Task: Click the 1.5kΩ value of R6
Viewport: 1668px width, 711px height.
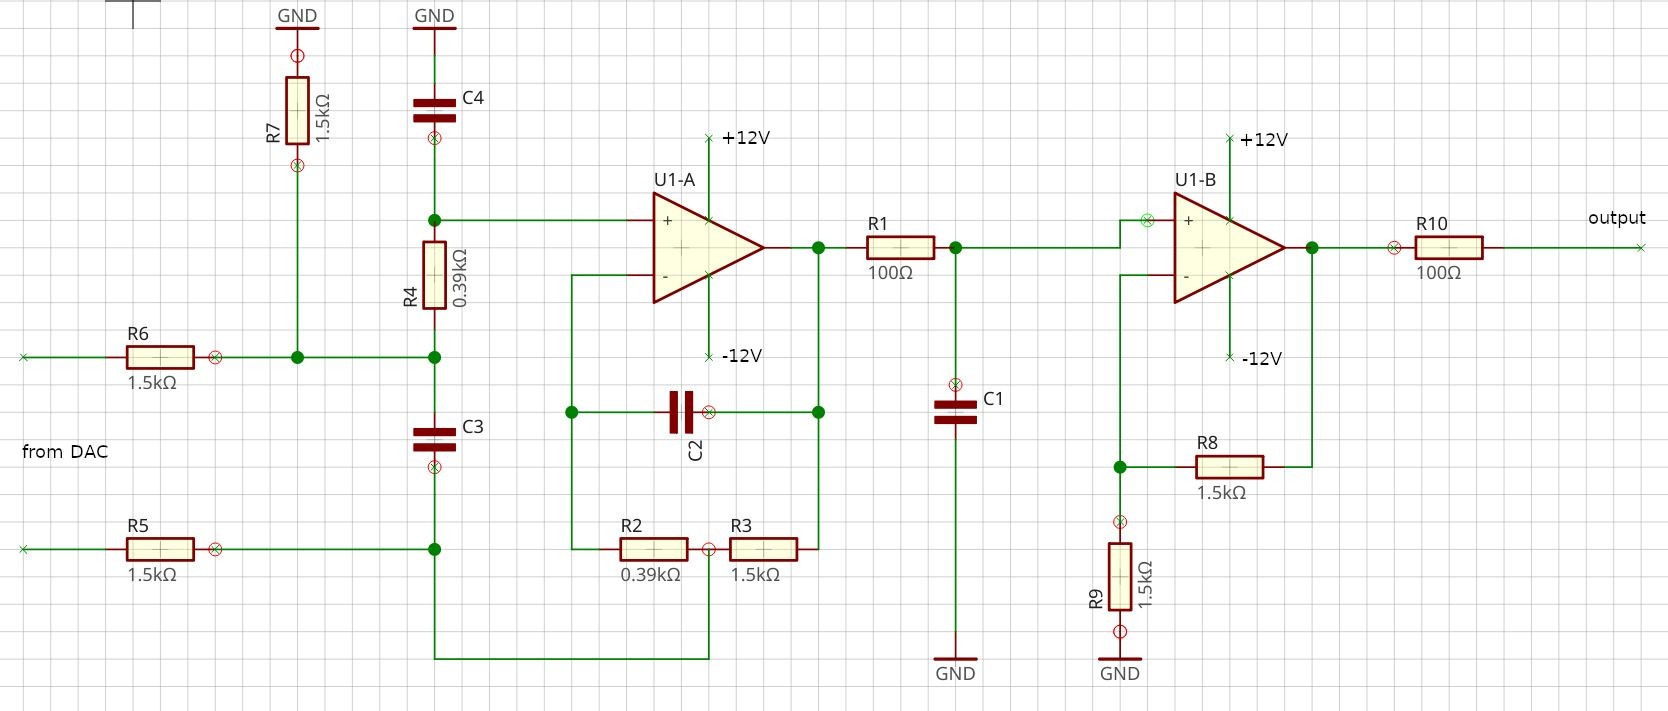Action: click(x=152, y=383)
